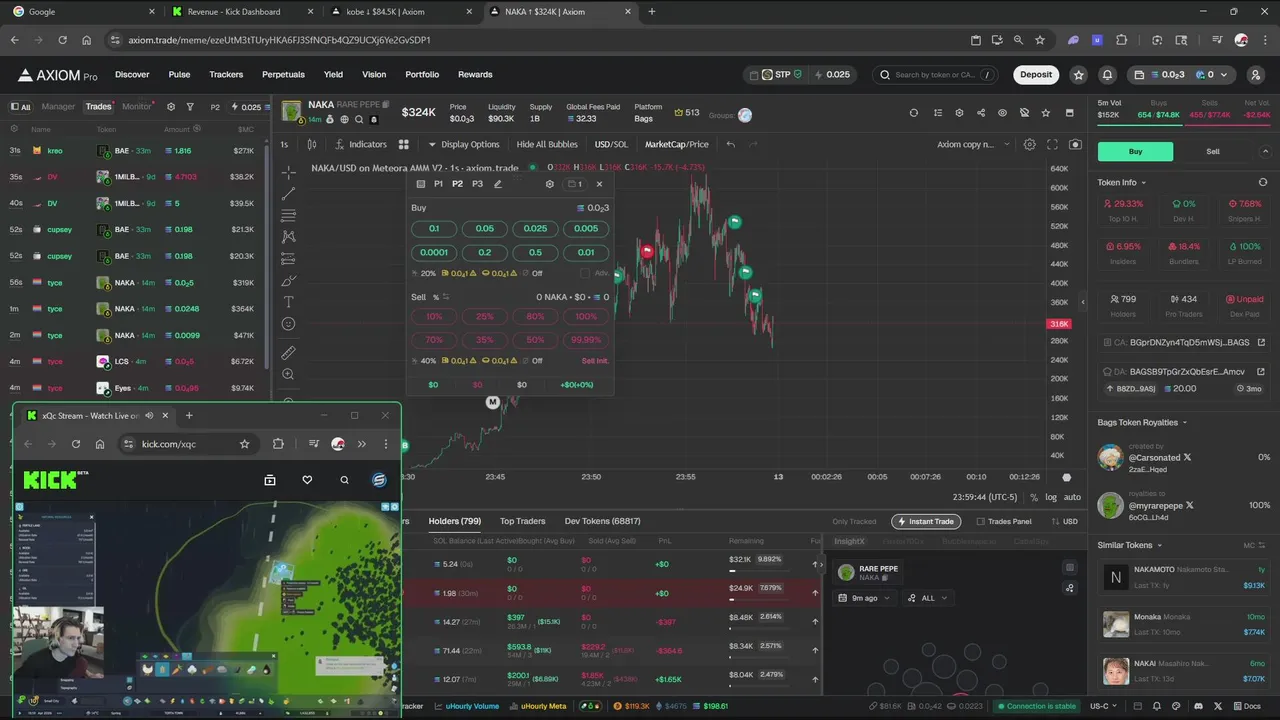Toggle the log scale on chart

click(x=1051, y=497)
